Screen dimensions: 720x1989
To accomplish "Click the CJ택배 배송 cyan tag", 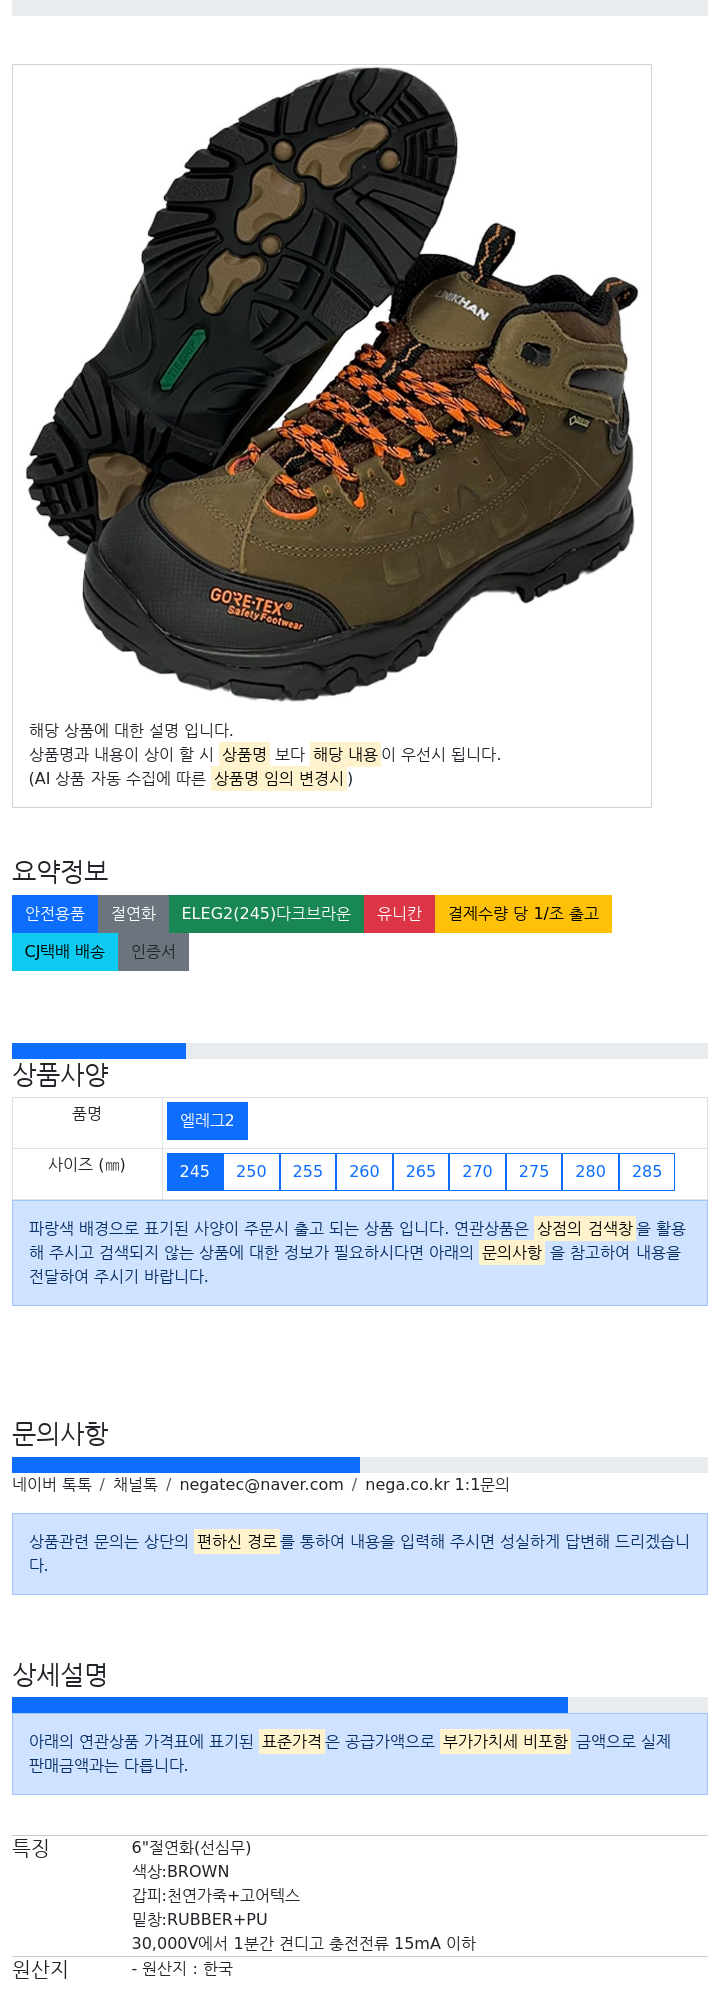I will [65, 951].
